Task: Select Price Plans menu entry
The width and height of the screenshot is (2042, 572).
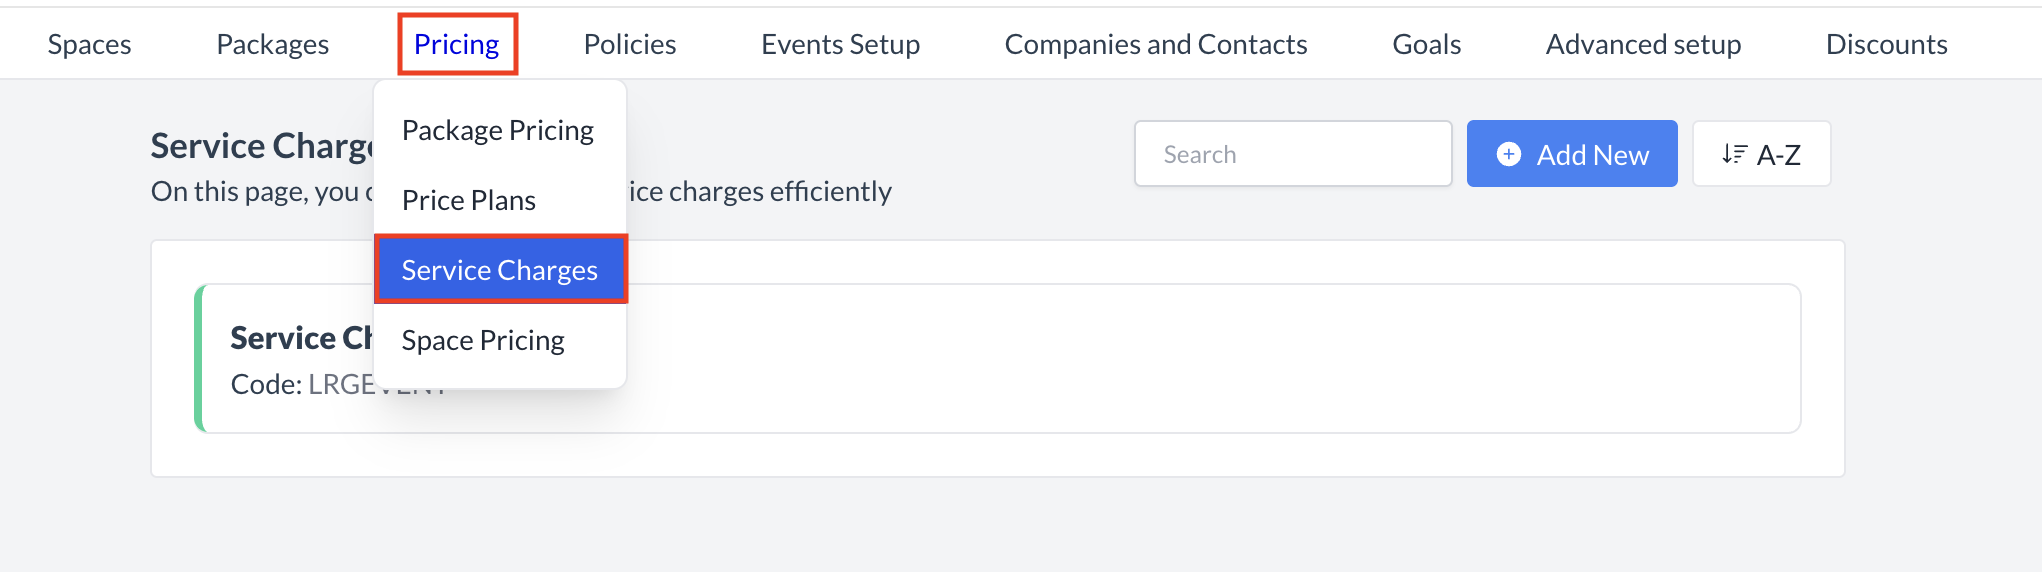Action: pyautogui.click(x=469, y=200)
